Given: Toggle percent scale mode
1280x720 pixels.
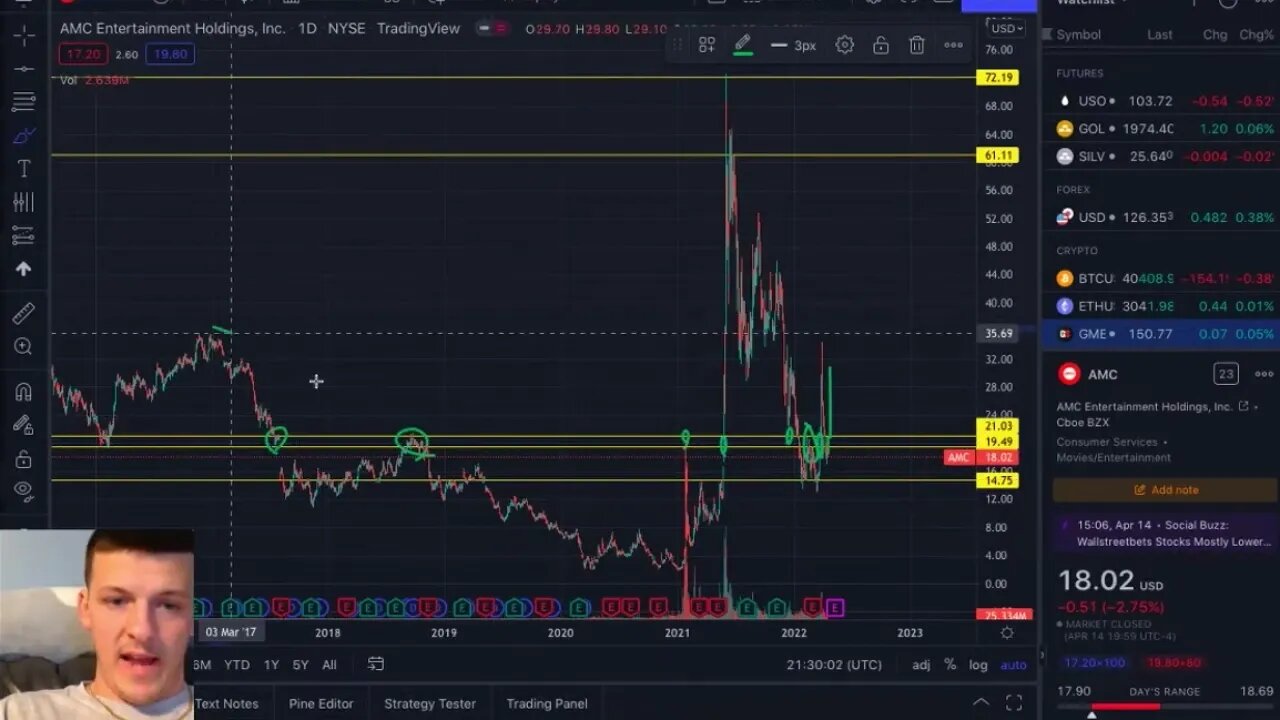Looking at the screenshot, I should [x=950, y=665].
